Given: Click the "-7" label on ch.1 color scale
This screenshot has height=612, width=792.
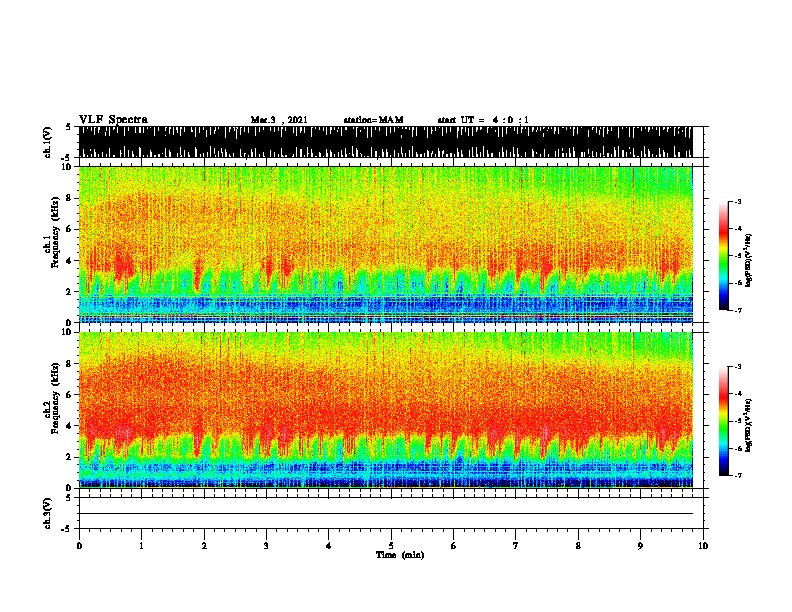Looking at the screenshot, I should (738, 310).
